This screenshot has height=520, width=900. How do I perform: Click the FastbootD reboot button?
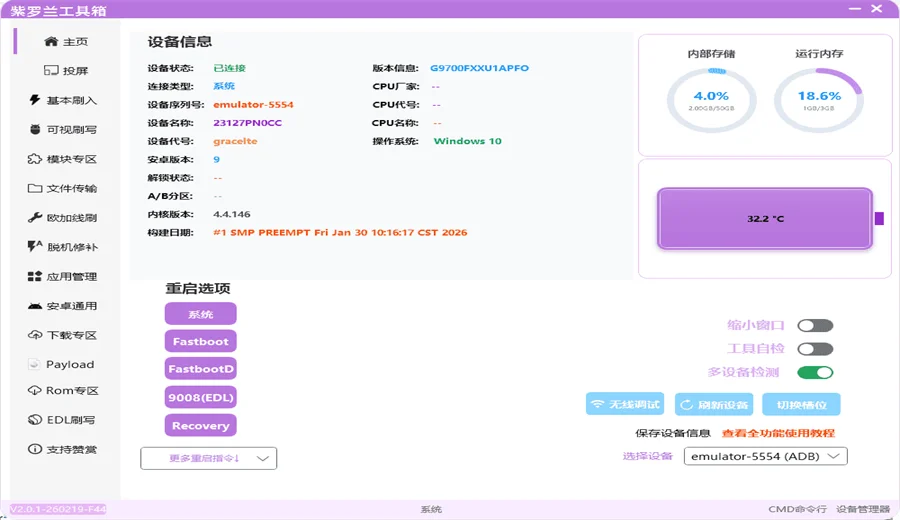200,368
